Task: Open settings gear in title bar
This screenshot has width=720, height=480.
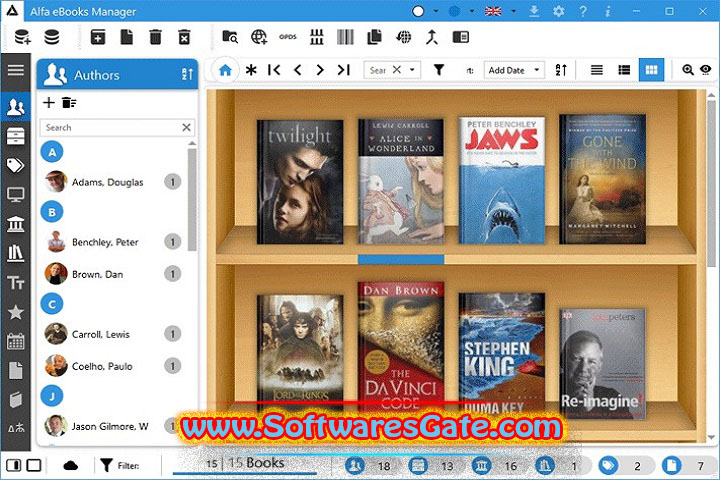Action: 558,11
